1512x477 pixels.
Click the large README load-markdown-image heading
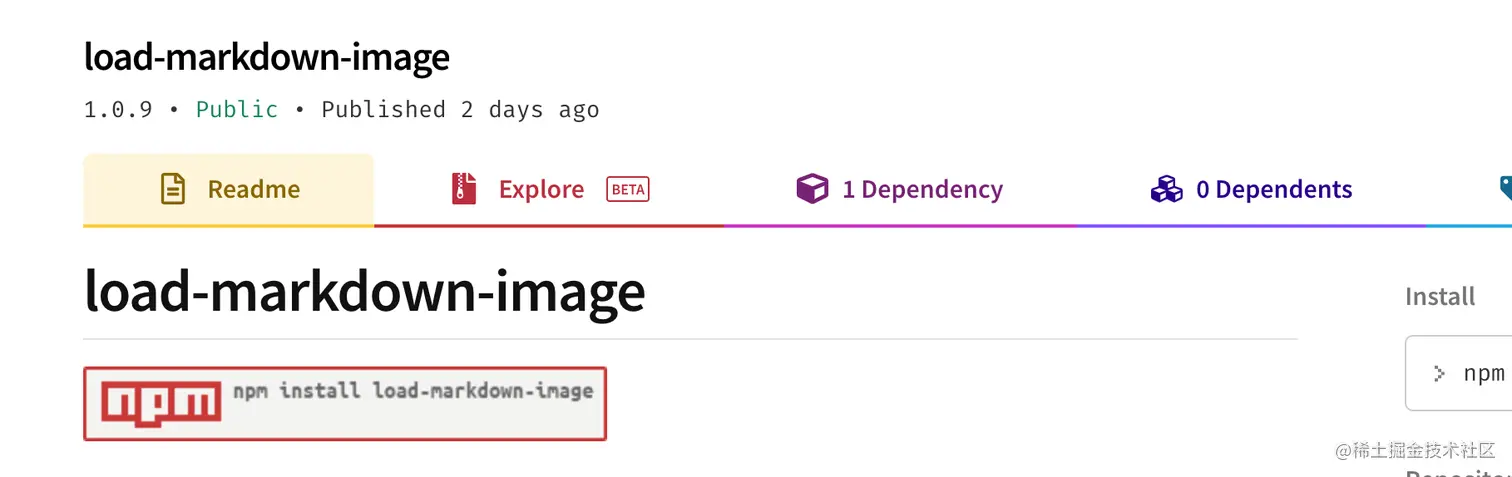pos(364,291)
